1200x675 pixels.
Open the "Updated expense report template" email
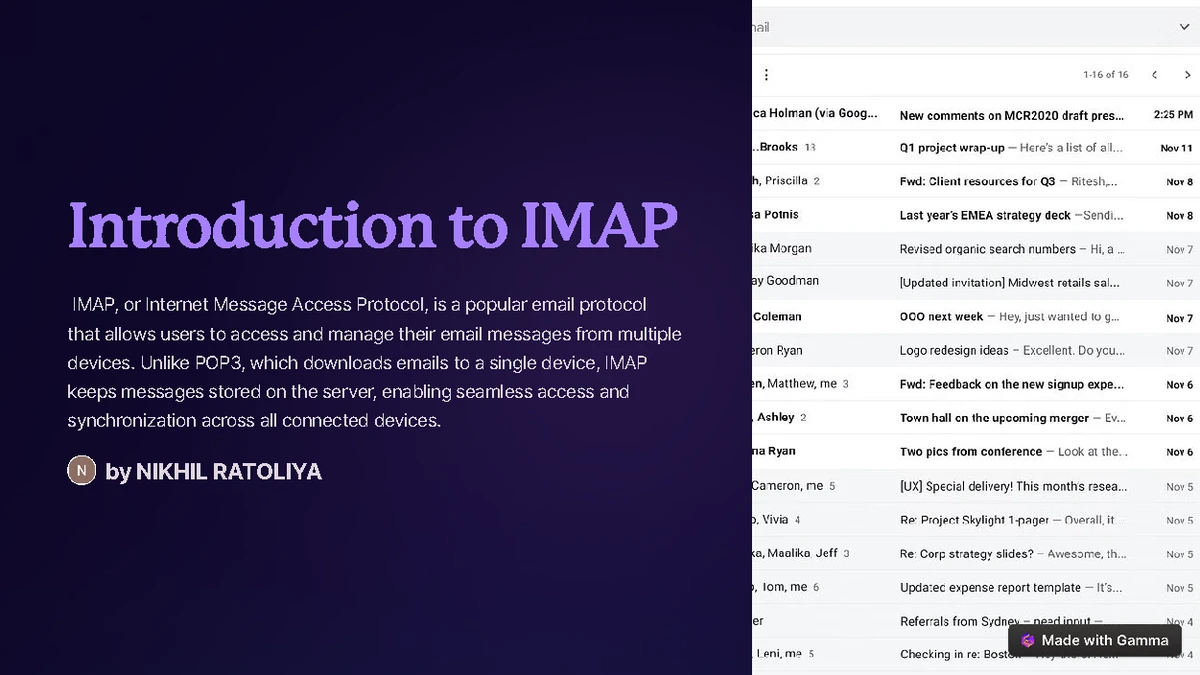coord(975,588)
